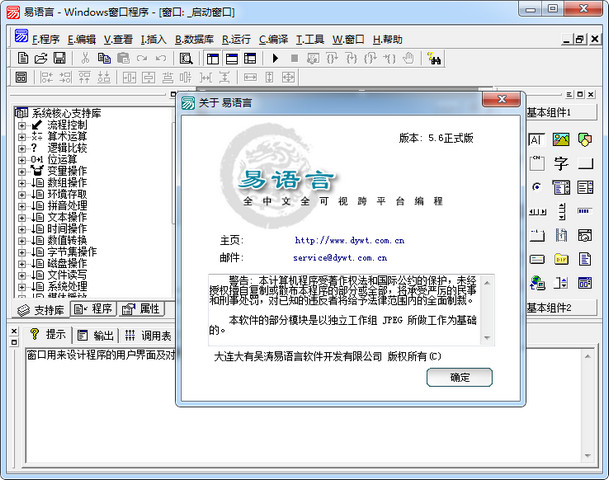609x480 pixels.
Task: Open the C.编译 menu
Action: [273, 40]
